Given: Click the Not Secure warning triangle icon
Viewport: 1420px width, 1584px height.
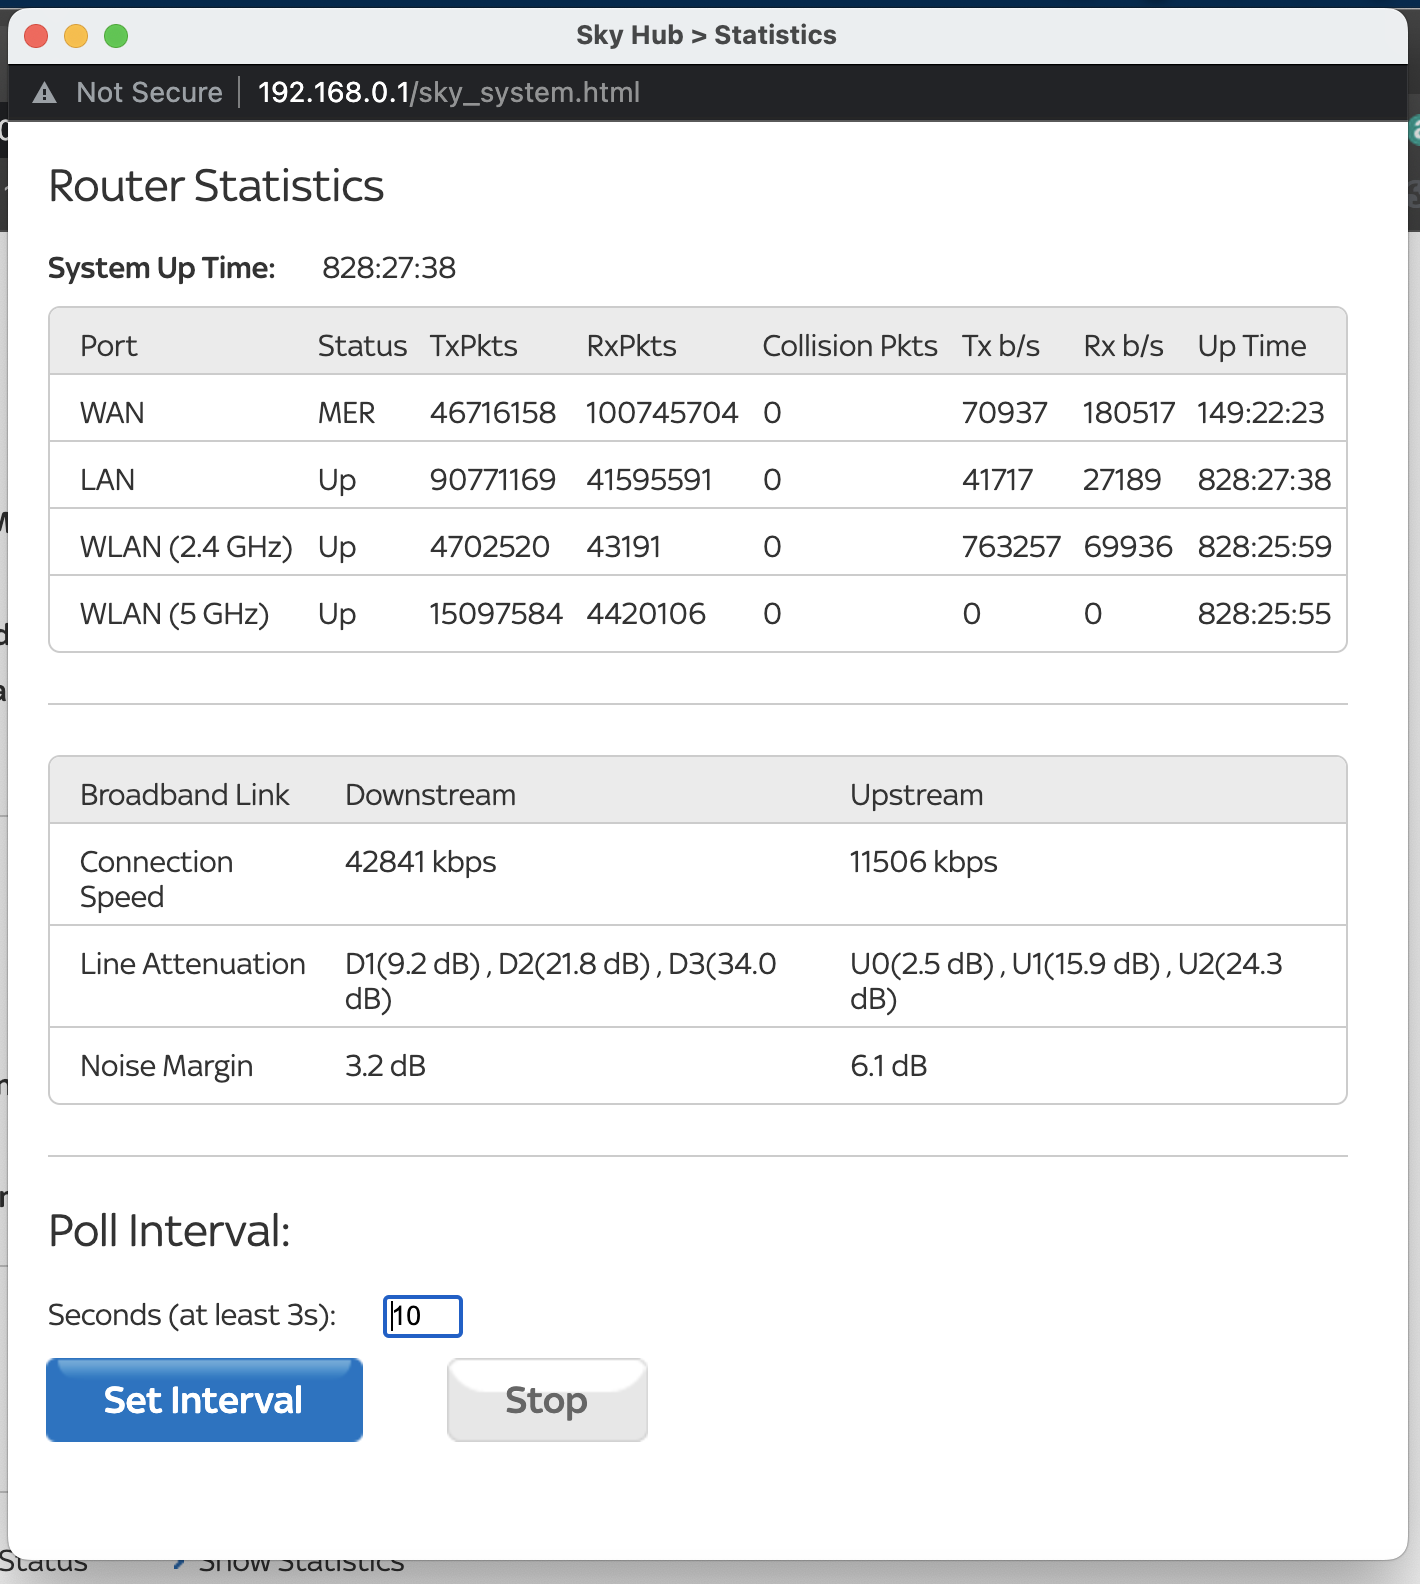Looking at the screenshot, I should coord(45,93).
